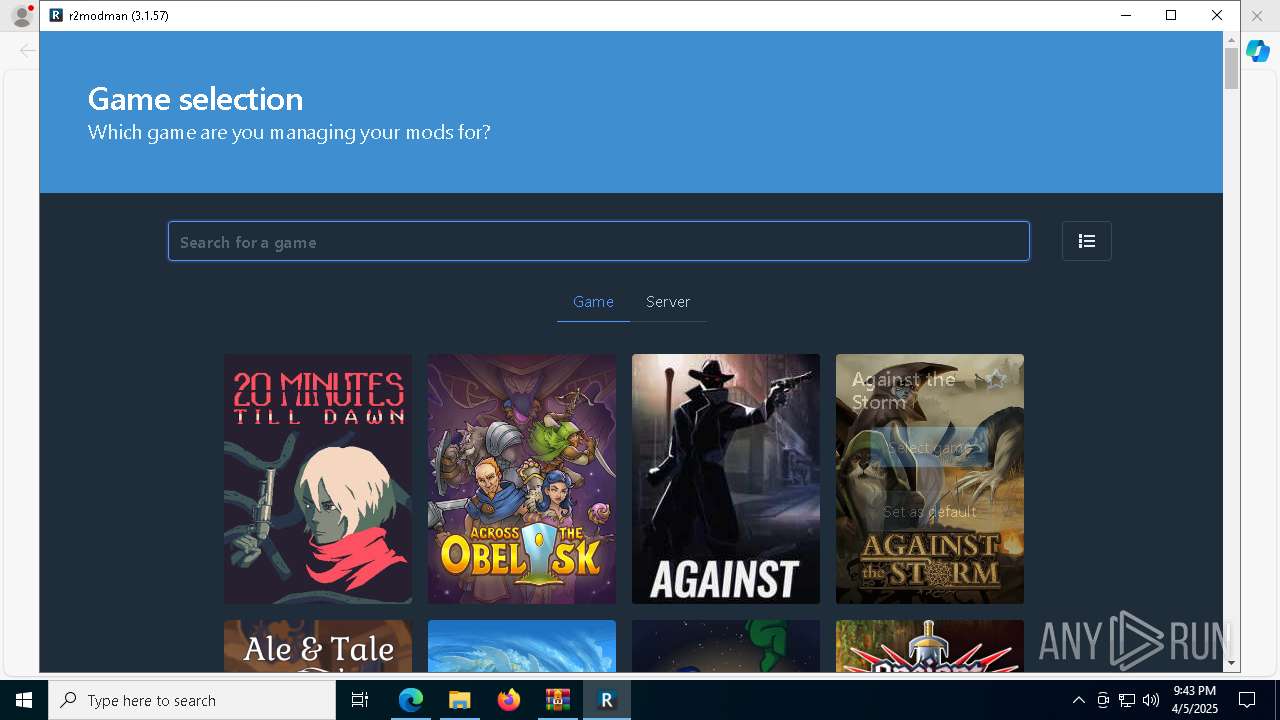Open File Explorer from taskbar
This screenshot has width=1280, height=720.
(459, 700)
